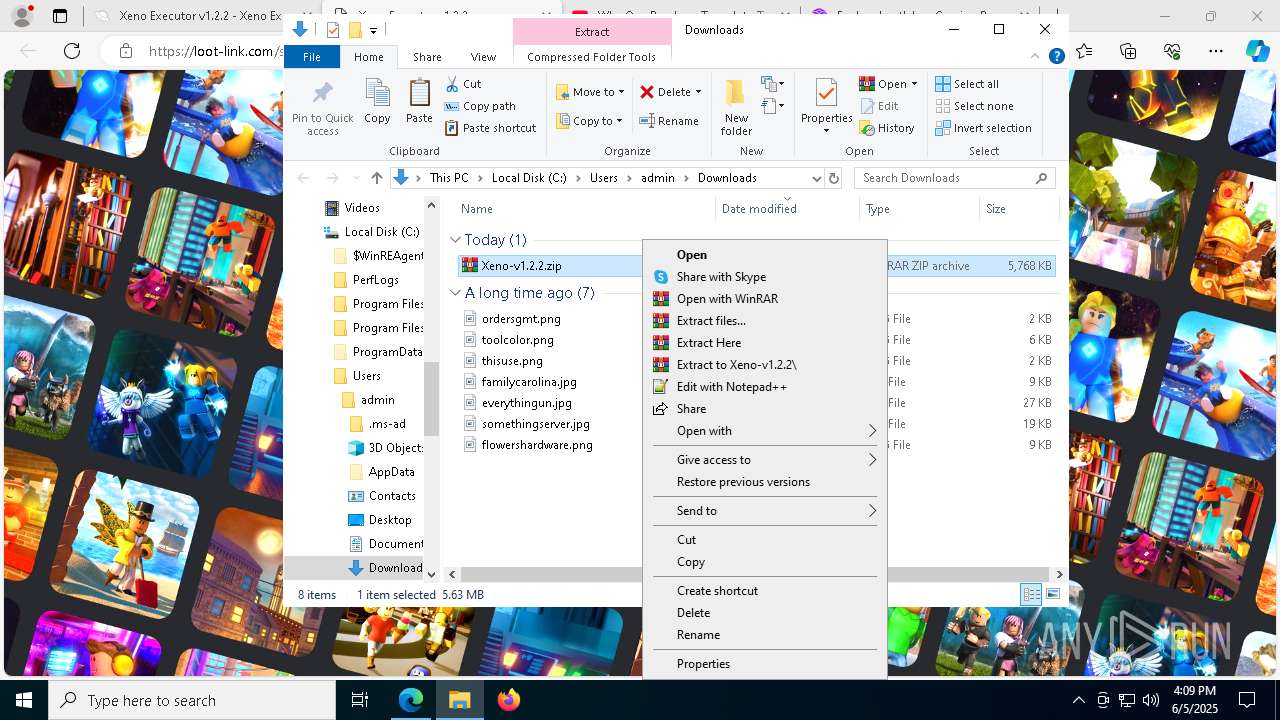This screenshot has height=720, width=1280.
Task: Open File Explorer from the taskbar
Action: coord(459,700)
